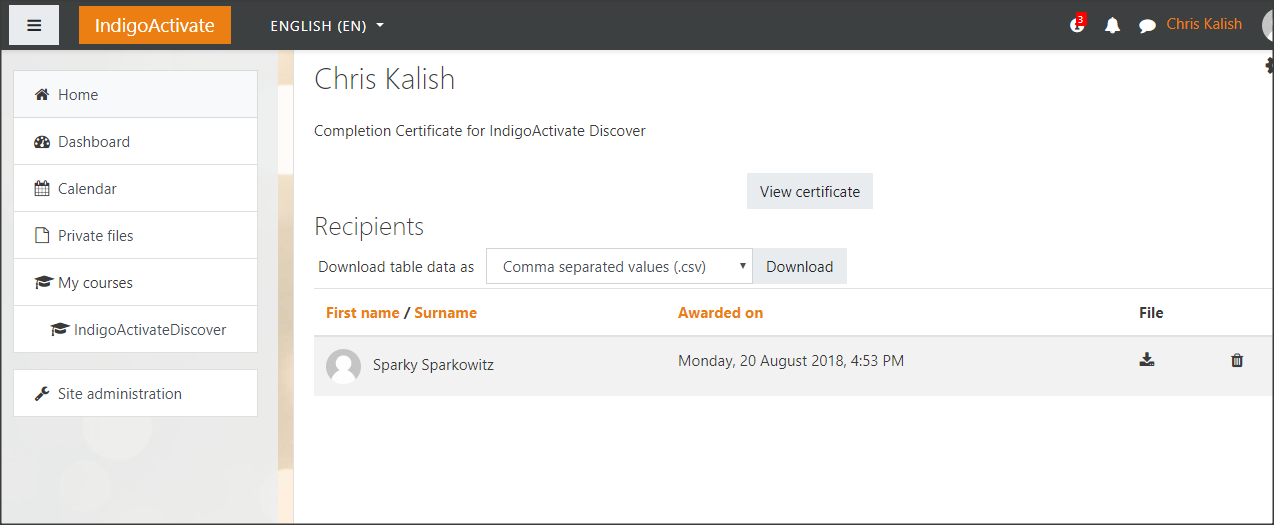Expand the Comma separated values format dropdown
Screen dimensions: 1274x525
(x=619, y=266)
